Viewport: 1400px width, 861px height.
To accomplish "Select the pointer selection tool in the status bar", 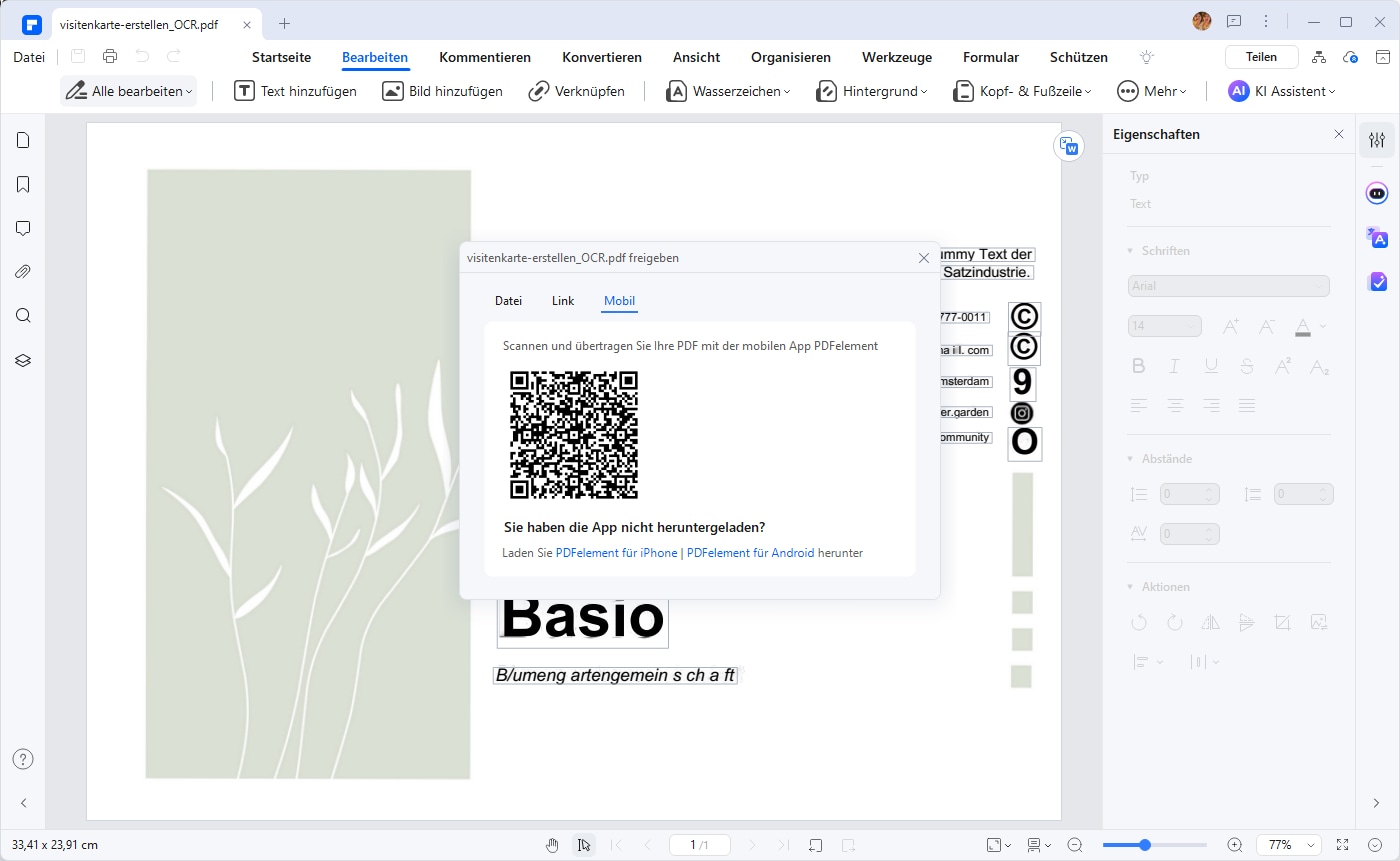I will pyautogui.click(x=584, y=845).
